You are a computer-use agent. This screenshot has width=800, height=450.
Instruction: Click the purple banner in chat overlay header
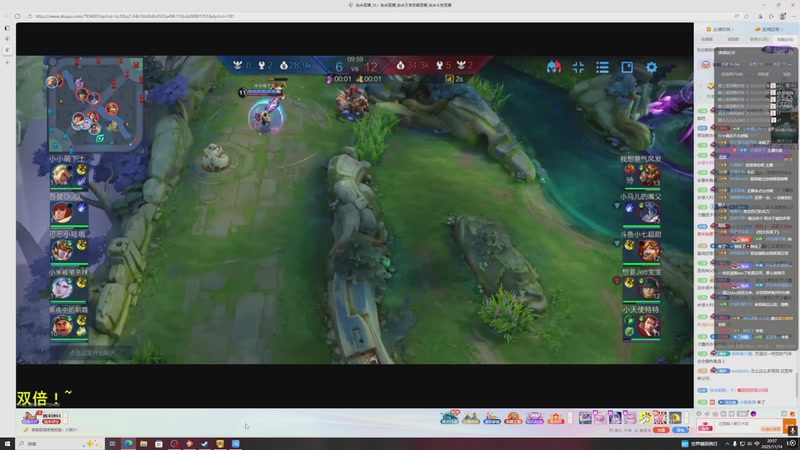(x=777, y=50)
